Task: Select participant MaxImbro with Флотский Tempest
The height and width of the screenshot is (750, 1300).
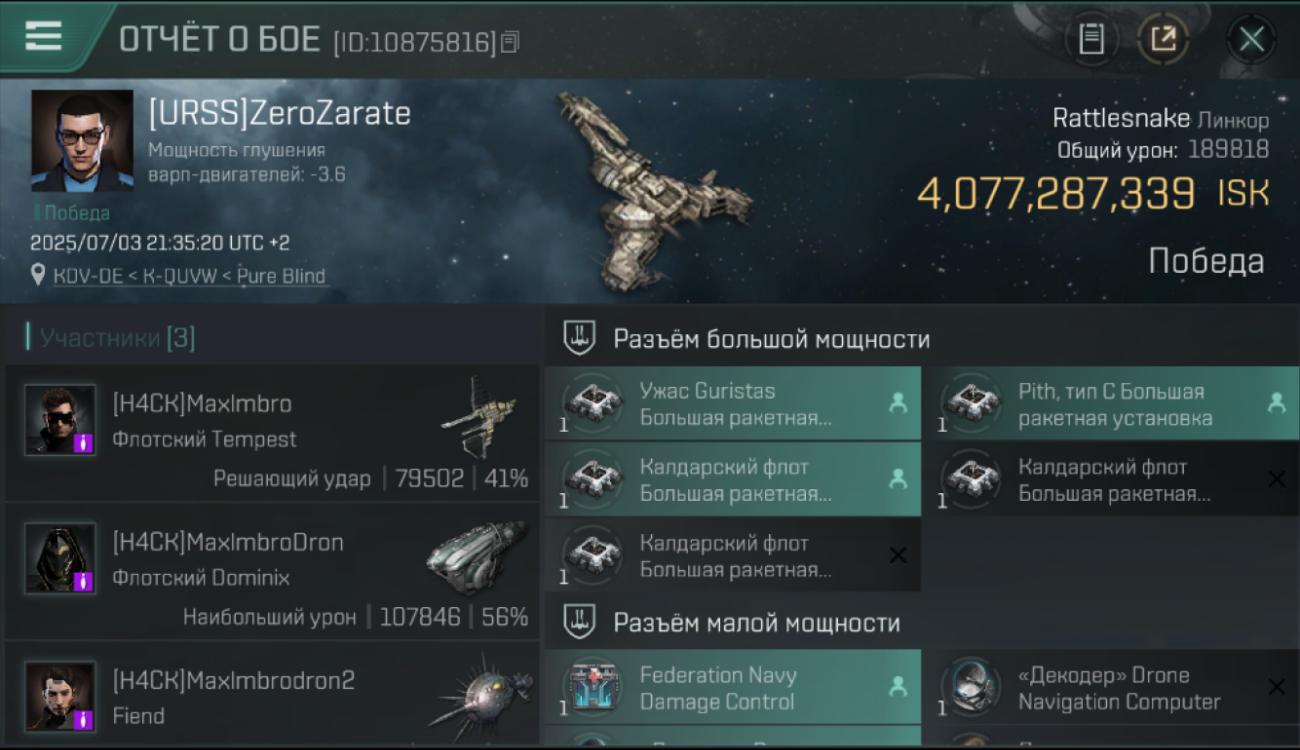Action: click(x=272, y=433)
